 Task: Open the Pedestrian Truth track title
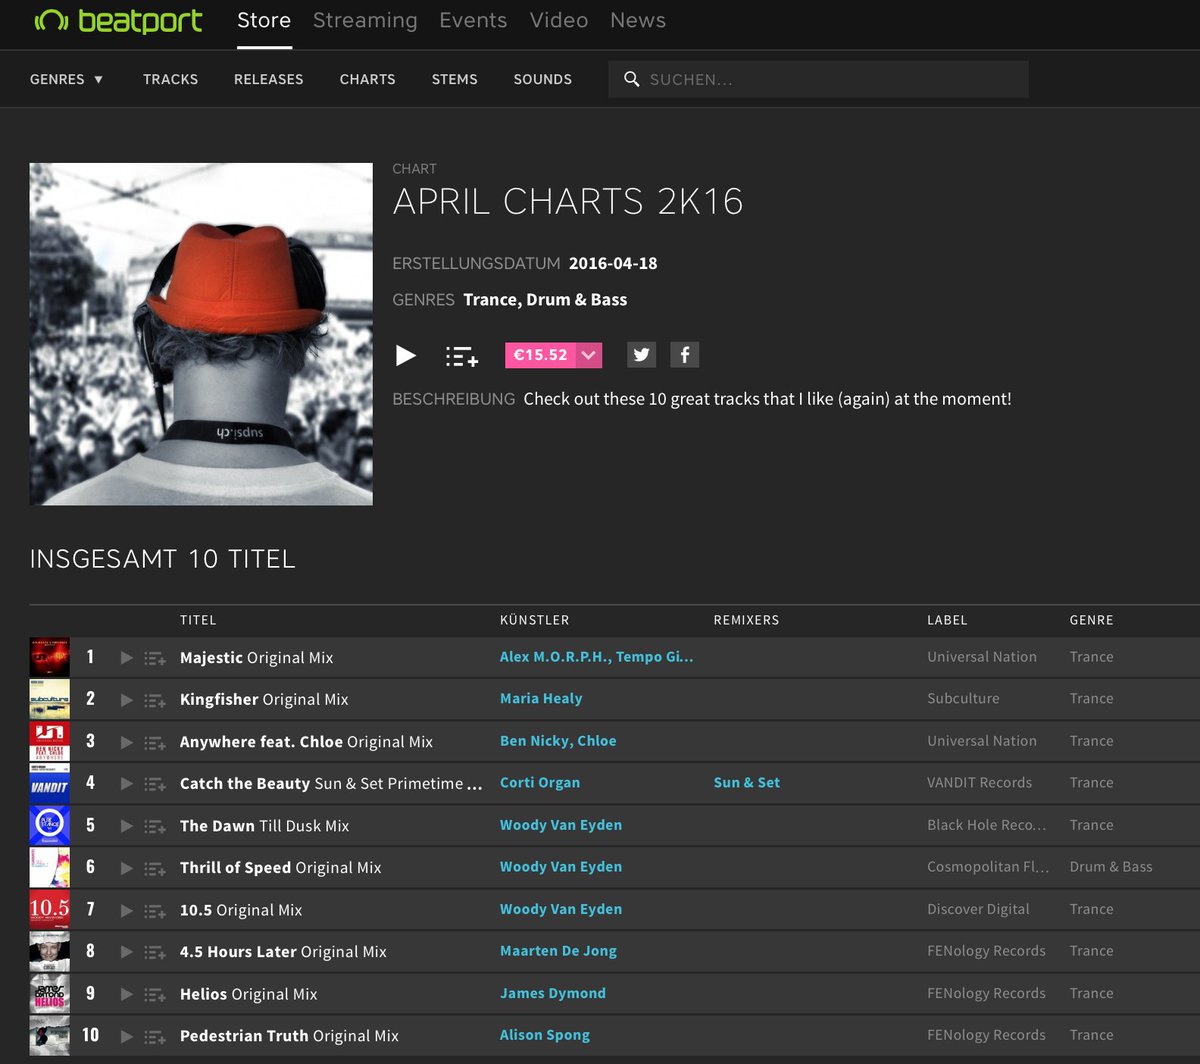289,1036
